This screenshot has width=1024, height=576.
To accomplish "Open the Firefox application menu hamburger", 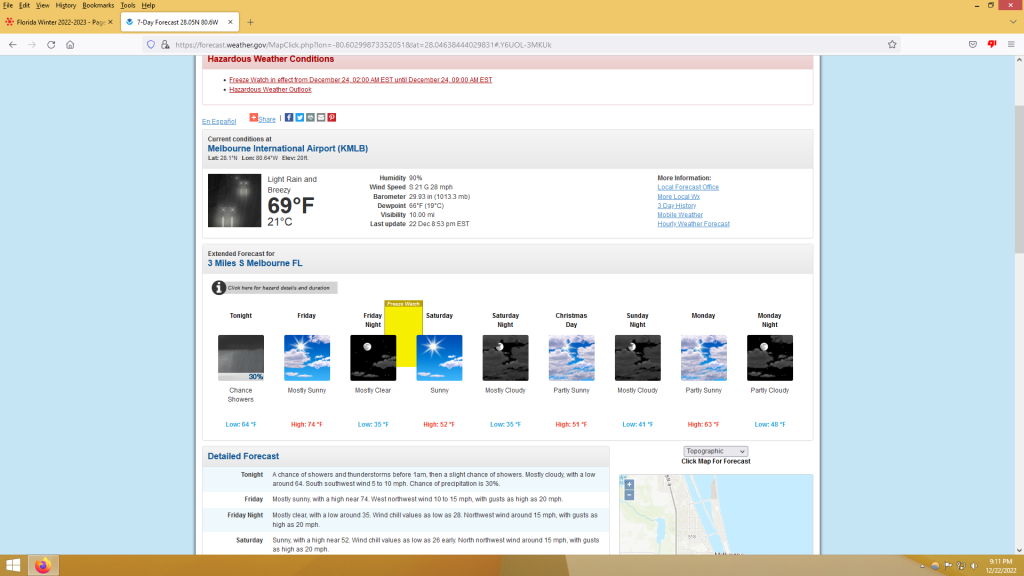I will coord(1011,44).
